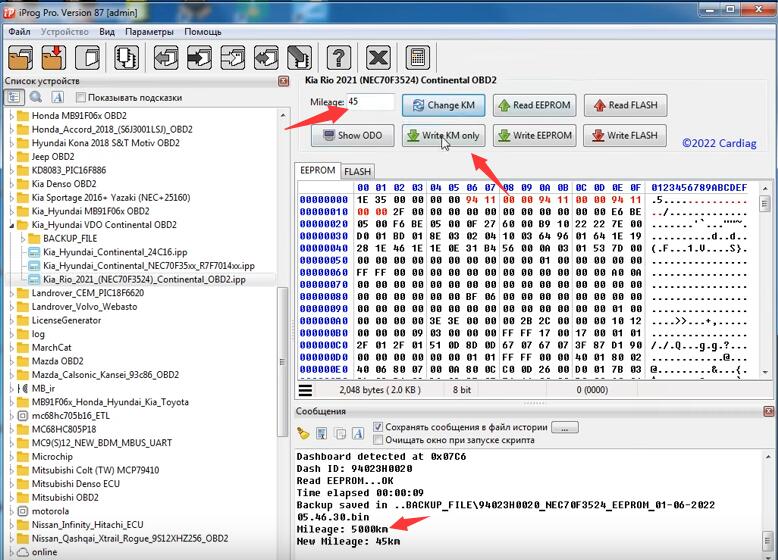The image size is (778, 560).
Task: Click the Mileage input field
Action: [370, 102]
